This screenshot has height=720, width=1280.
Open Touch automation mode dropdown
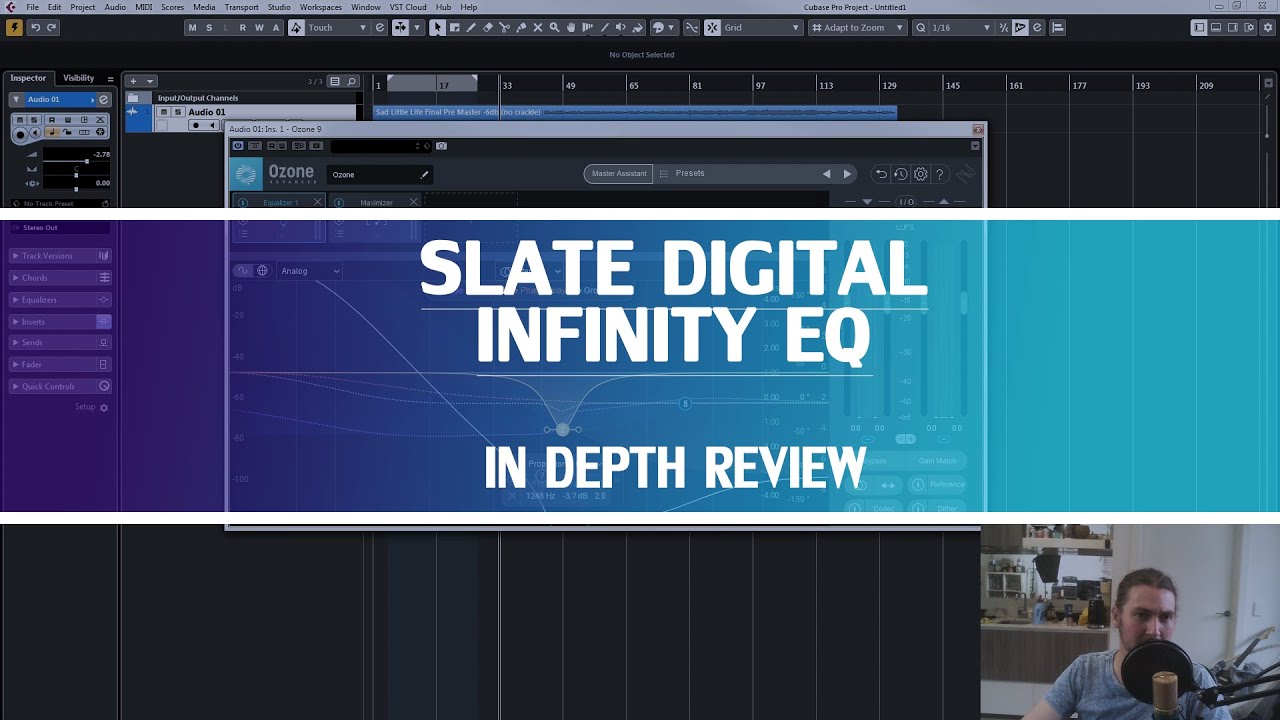338,27
